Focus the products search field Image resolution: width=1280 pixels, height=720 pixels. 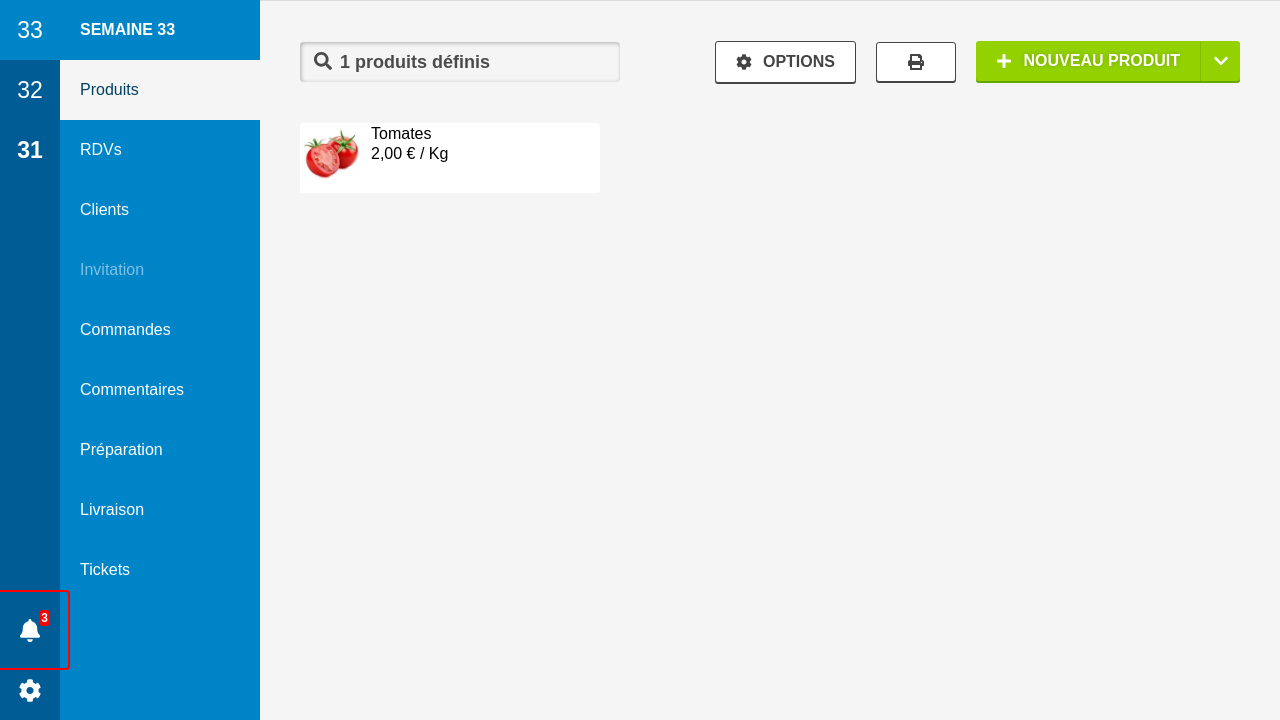460,62
